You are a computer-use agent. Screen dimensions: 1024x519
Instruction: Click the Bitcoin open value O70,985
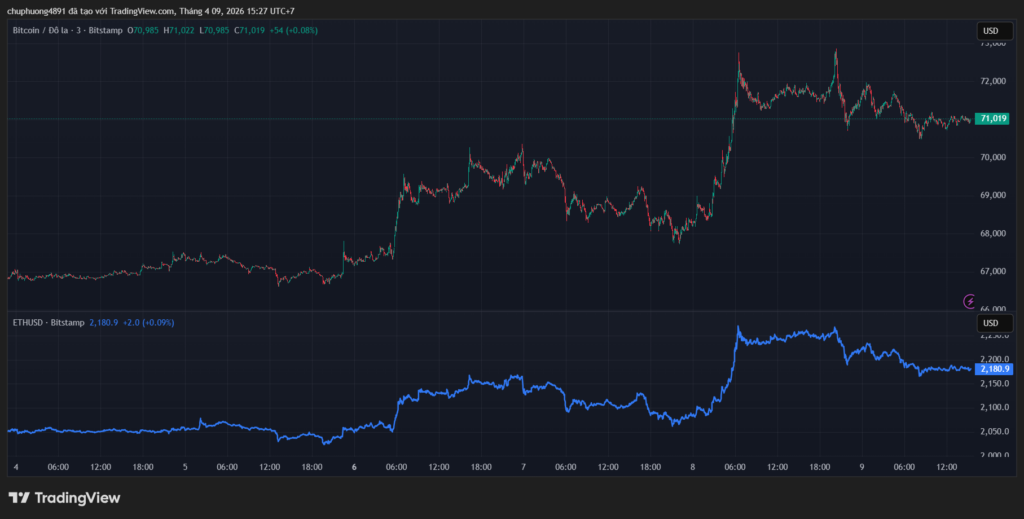point(144,31)
